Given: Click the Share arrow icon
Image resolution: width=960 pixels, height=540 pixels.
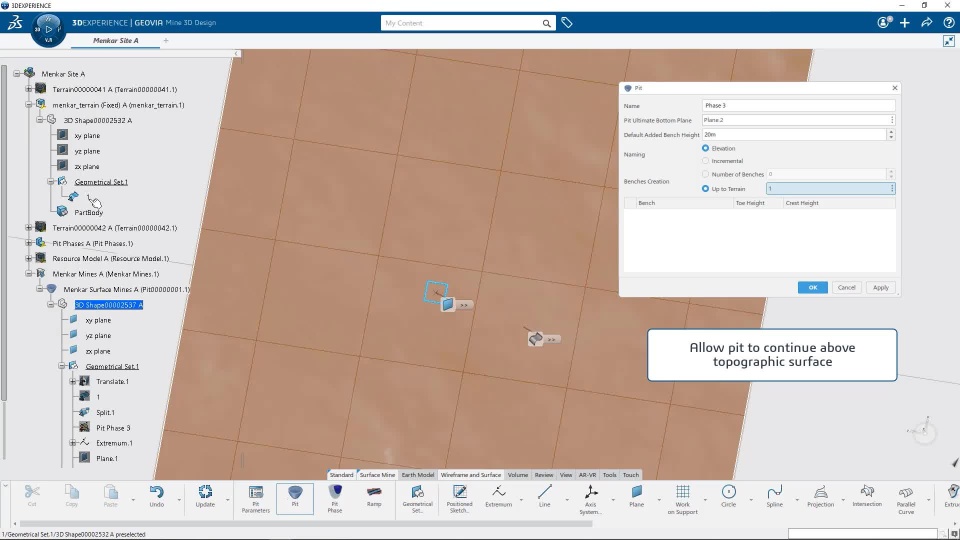Looking at the screenshot, I should (926, 23).
